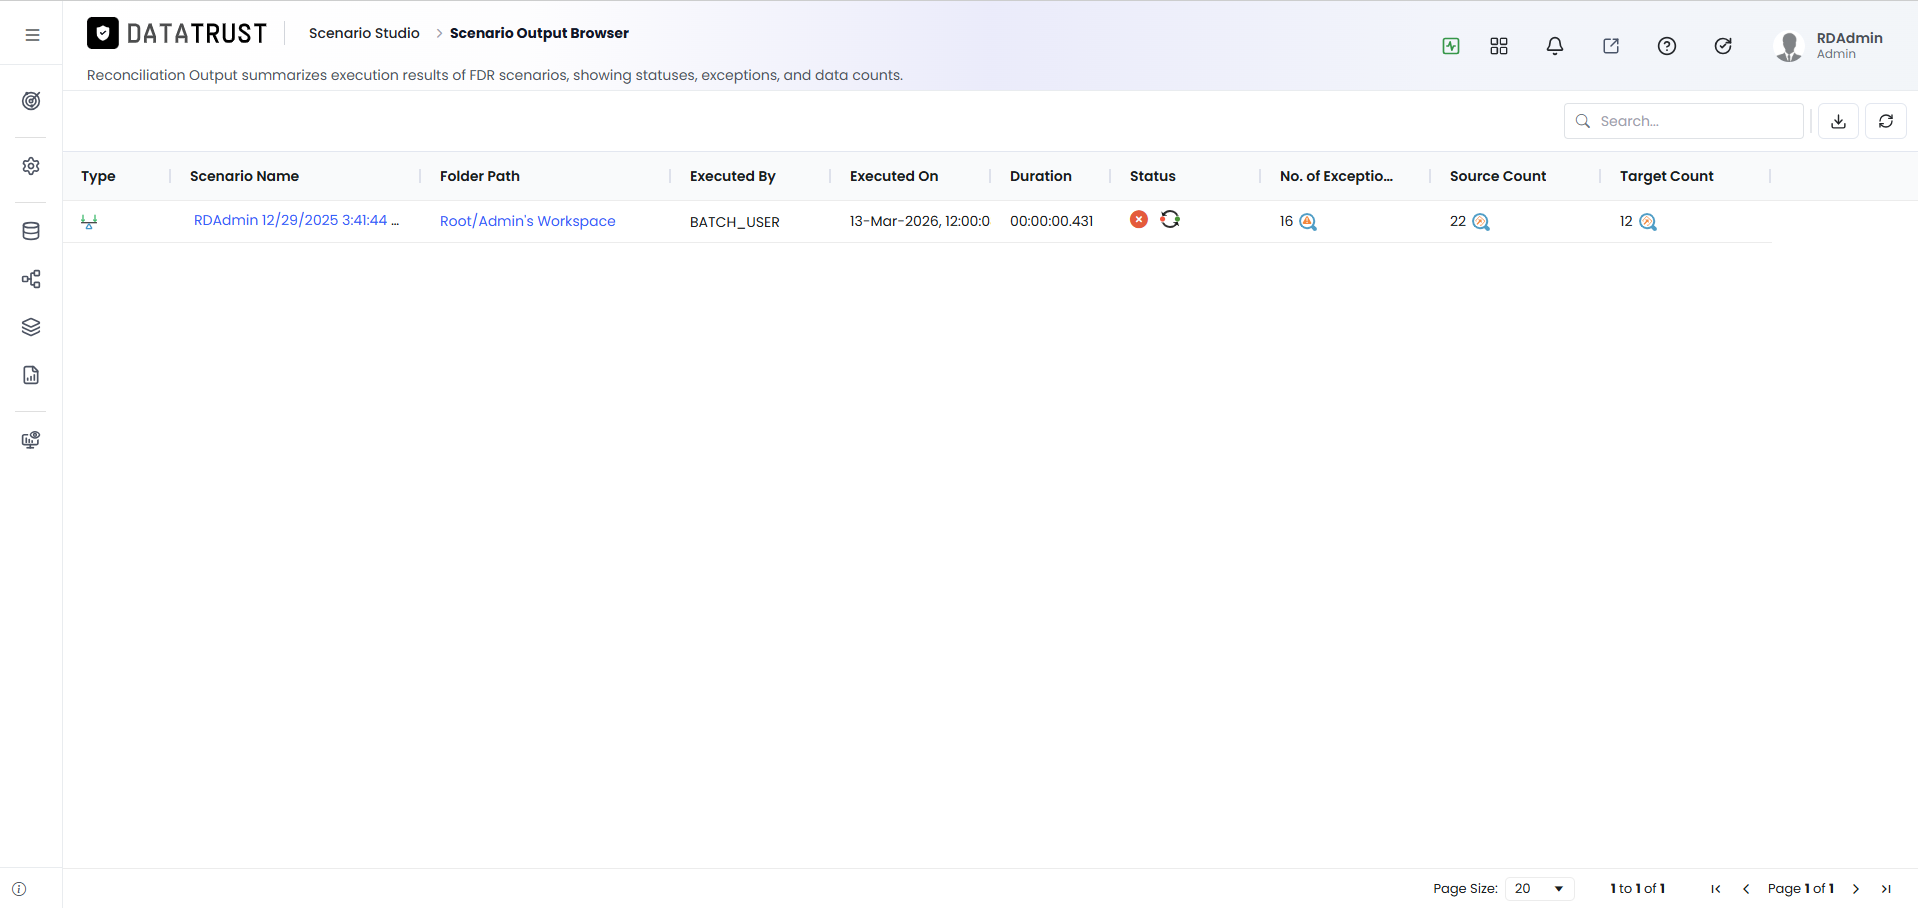View details of 16 exceptions
This screenshot has width=1918, height=908.
pos(1308,222)
